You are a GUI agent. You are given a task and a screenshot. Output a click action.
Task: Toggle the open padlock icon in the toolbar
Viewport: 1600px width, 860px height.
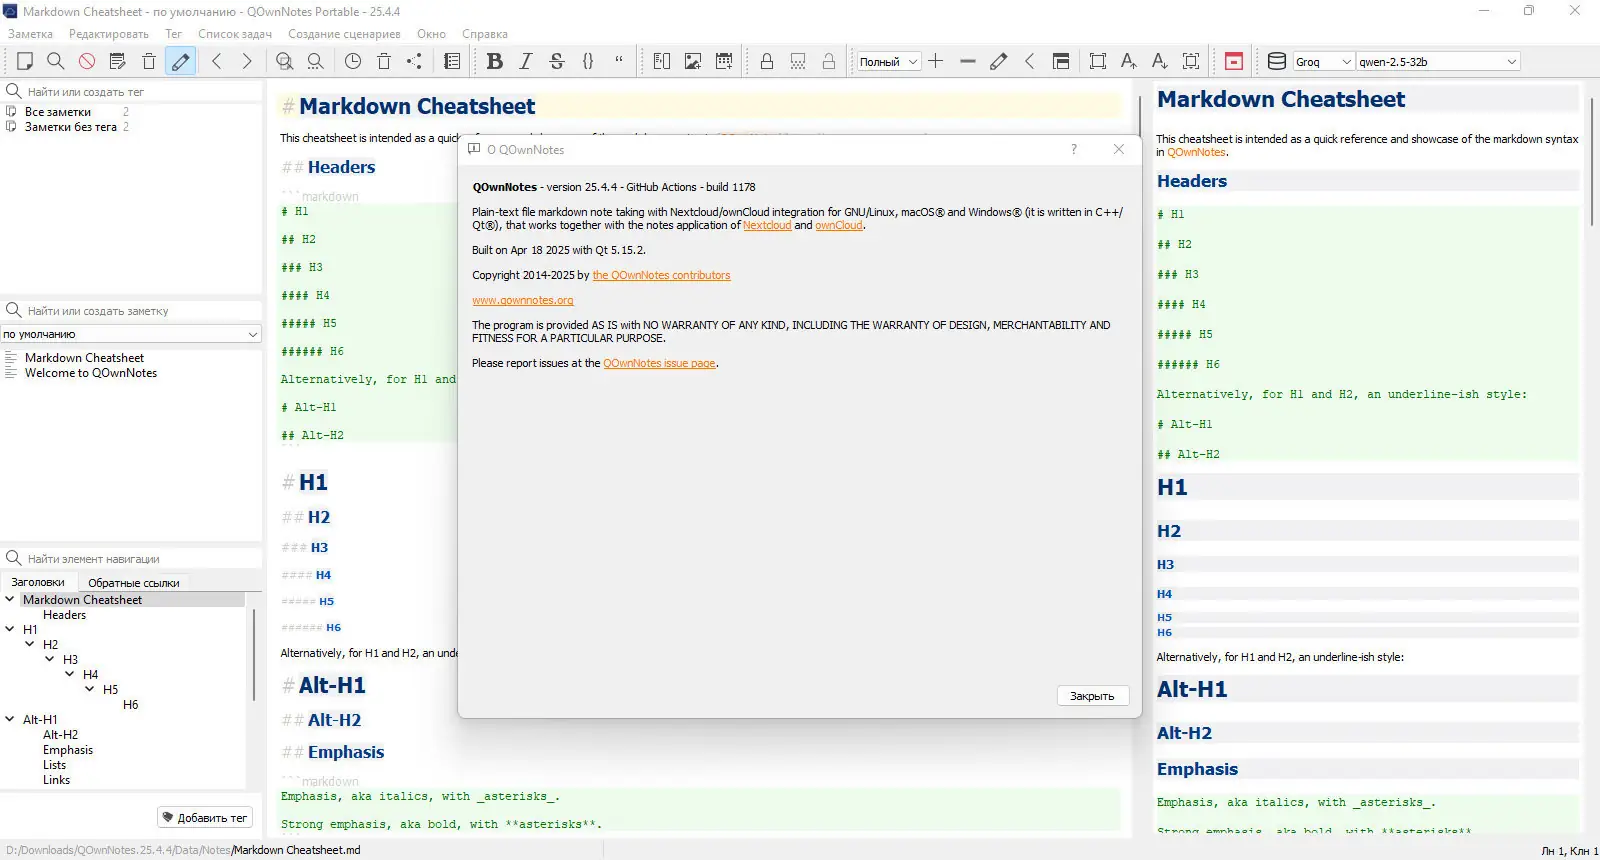pos(829,61)
